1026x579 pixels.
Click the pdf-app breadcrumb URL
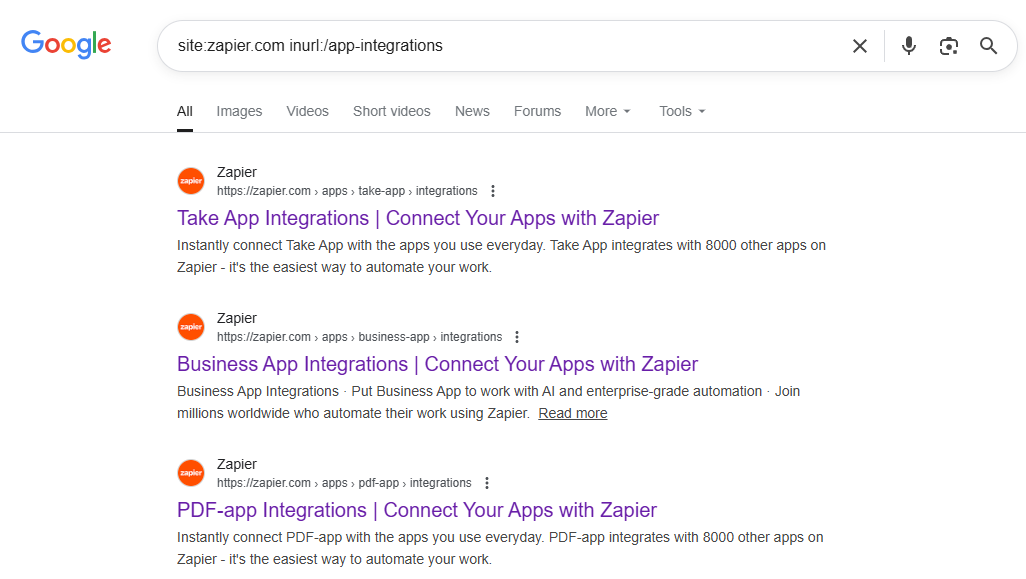coord(344,483)
